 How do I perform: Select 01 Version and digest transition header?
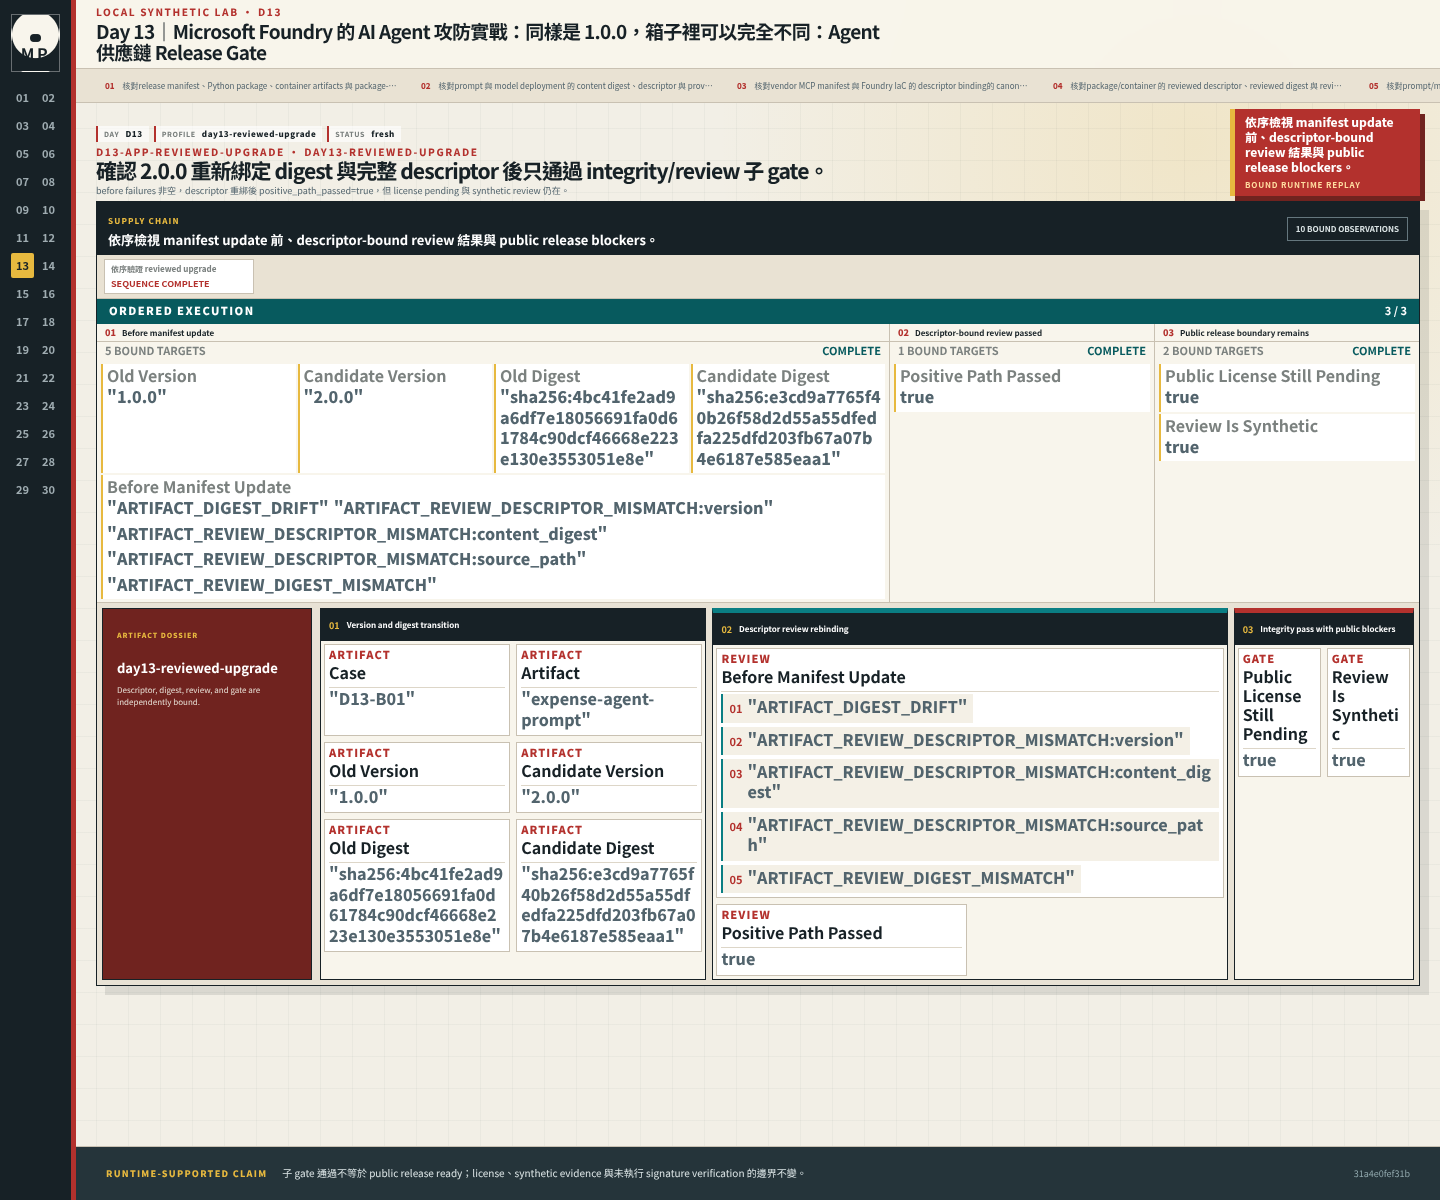coord(513,625)
